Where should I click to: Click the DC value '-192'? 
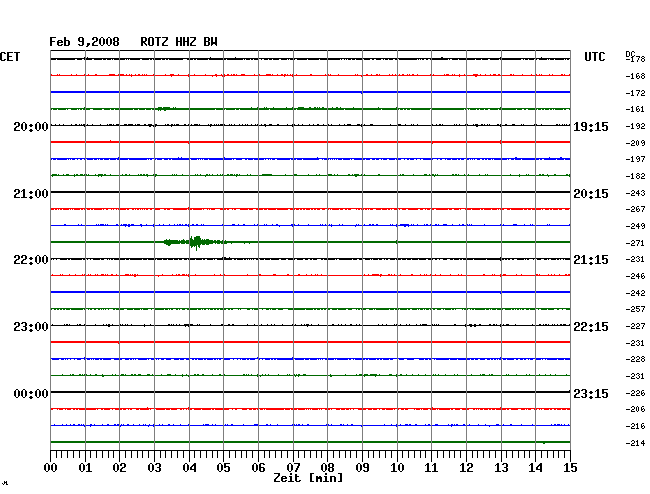[x=635, y=126]
